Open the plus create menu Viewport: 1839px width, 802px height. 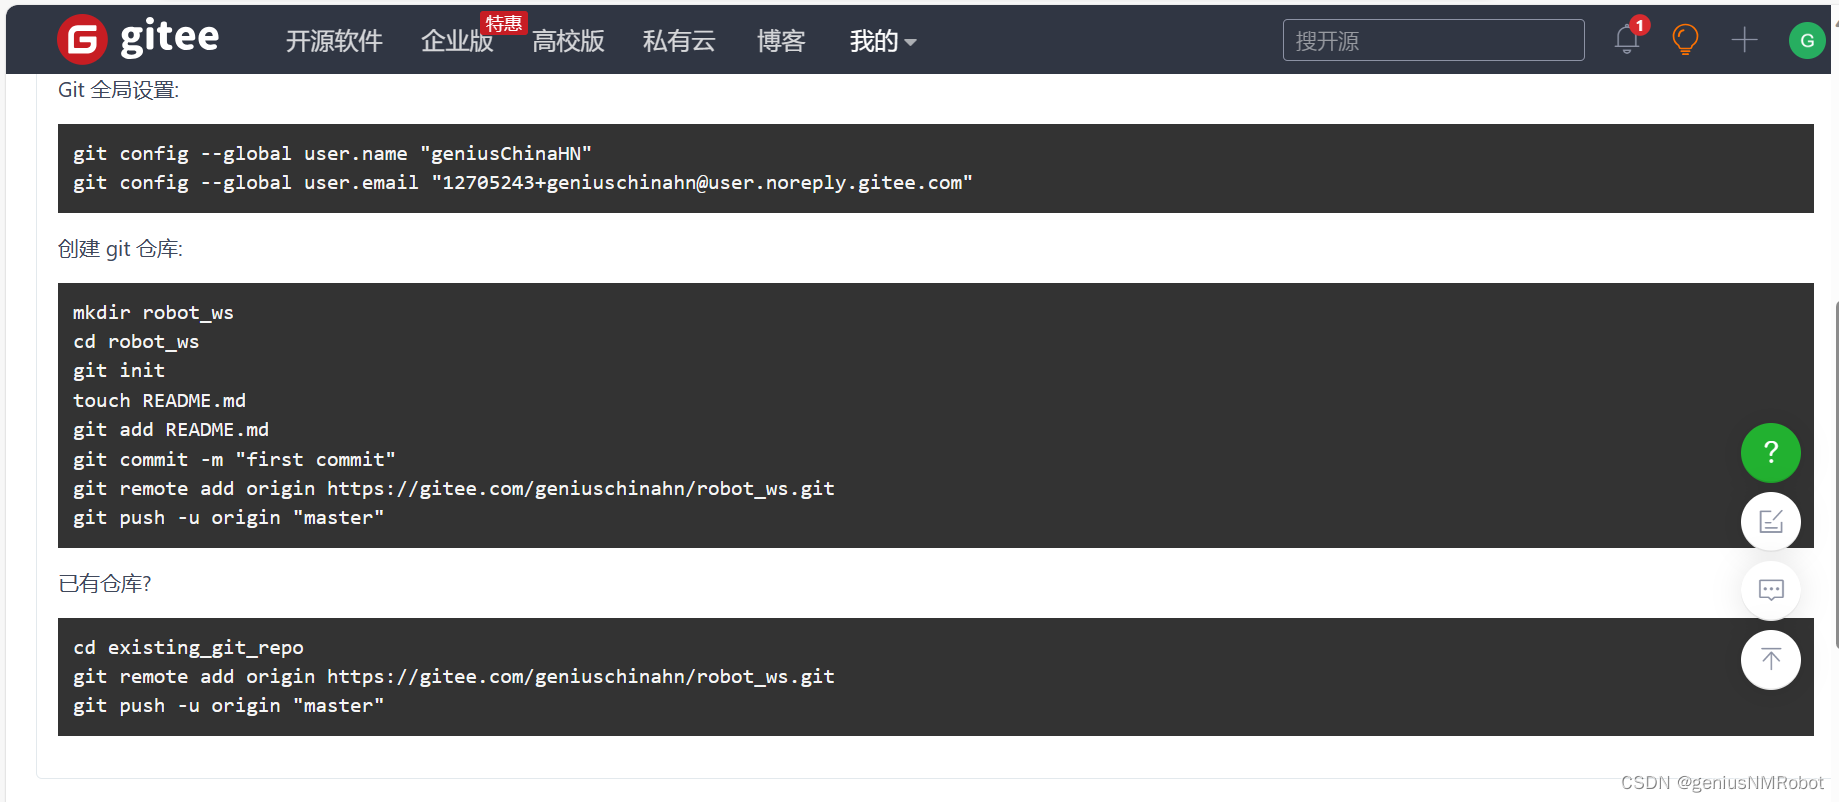[1744, 40]
